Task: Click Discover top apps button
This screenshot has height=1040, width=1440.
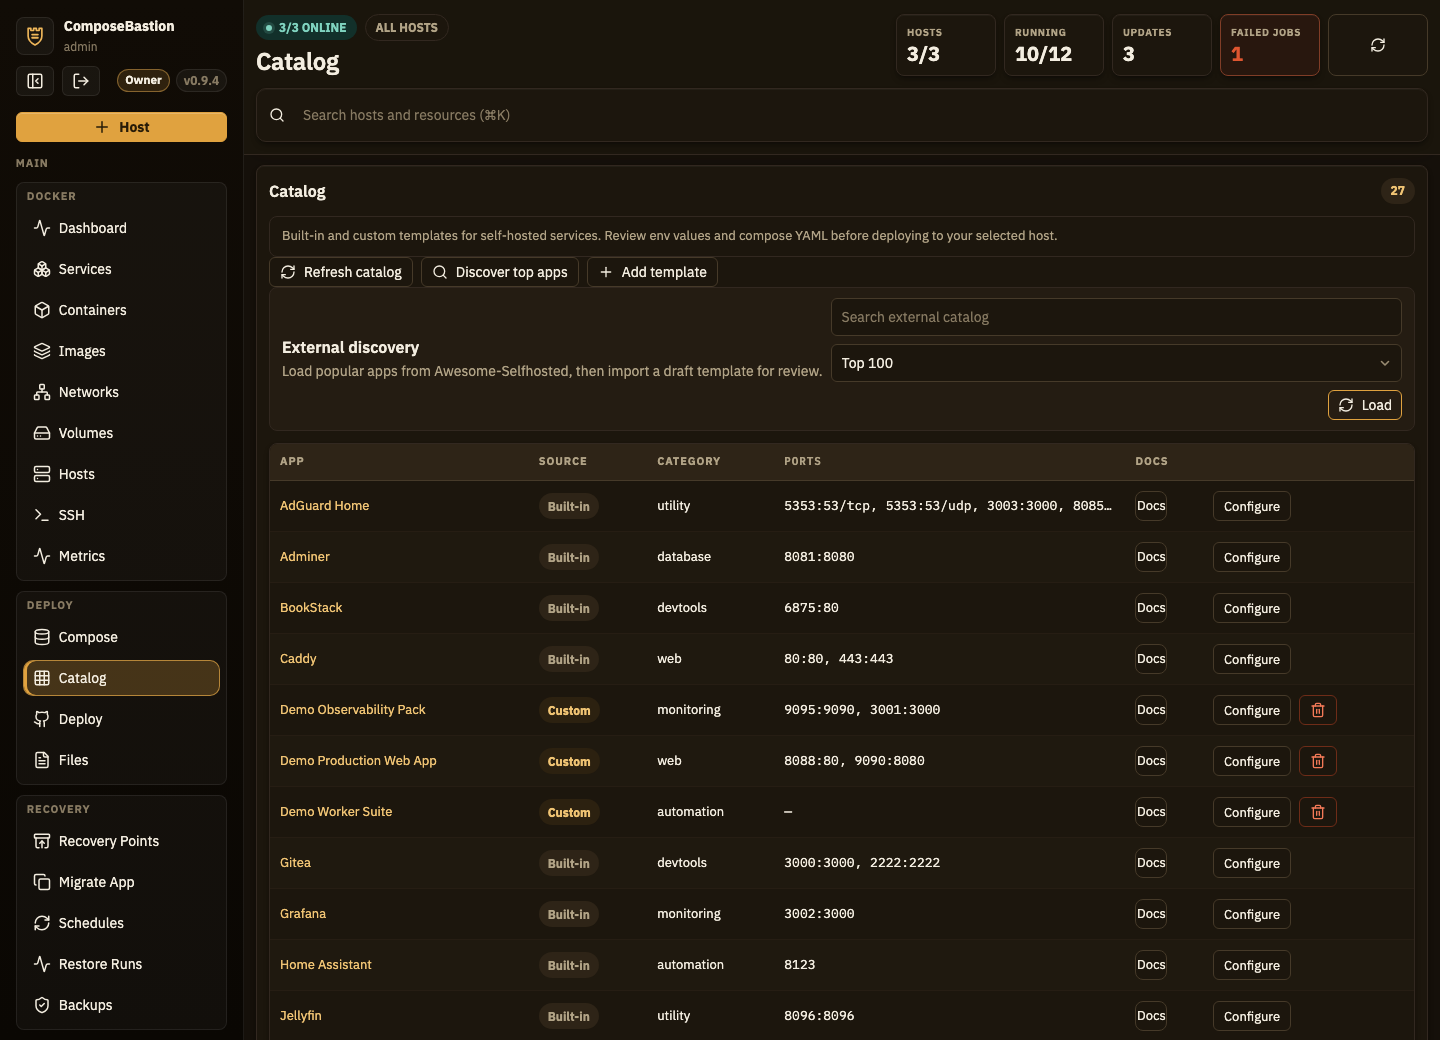Action: (500, 272)
